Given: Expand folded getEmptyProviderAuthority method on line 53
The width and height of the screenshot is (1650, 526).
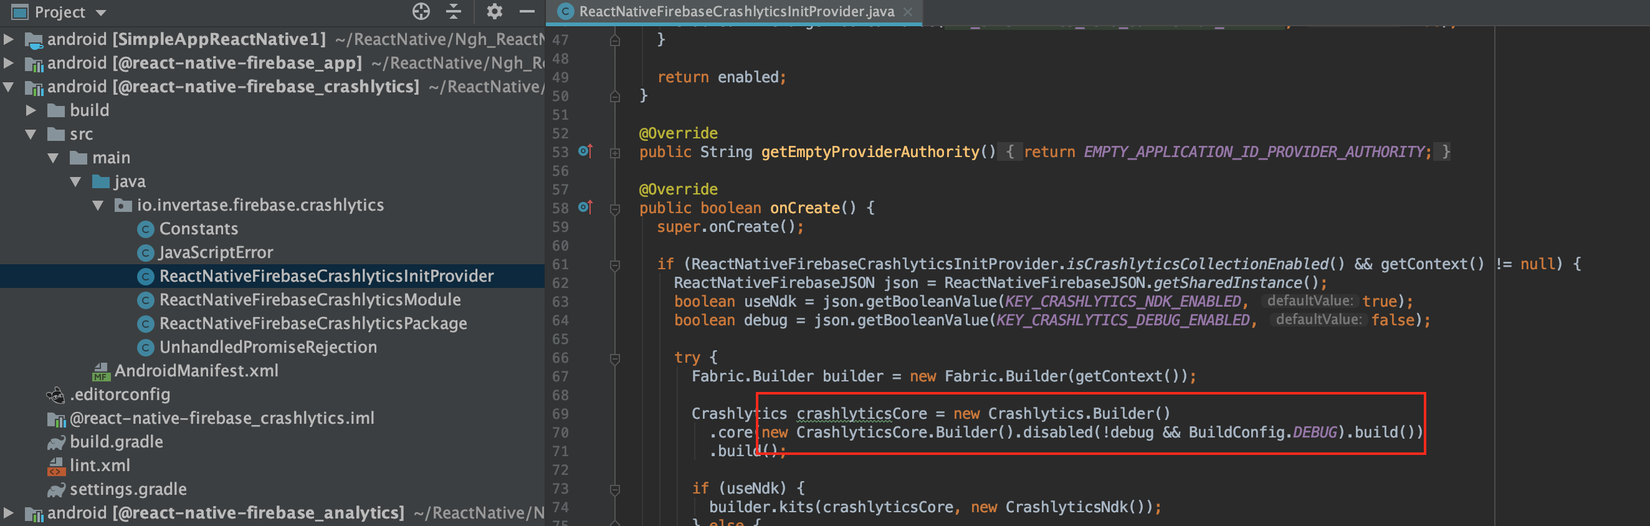Looking at the screenshot, I should [615, 152].
